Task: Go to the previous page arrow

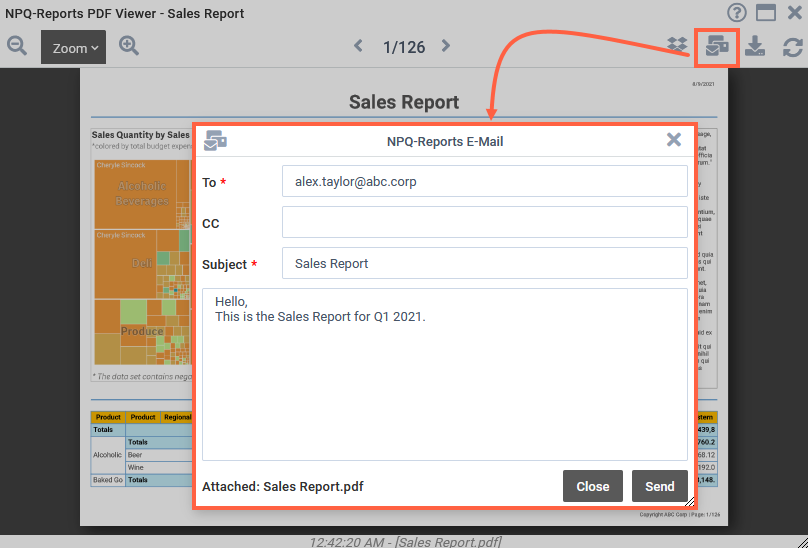Action: click(x=359, y=46)
